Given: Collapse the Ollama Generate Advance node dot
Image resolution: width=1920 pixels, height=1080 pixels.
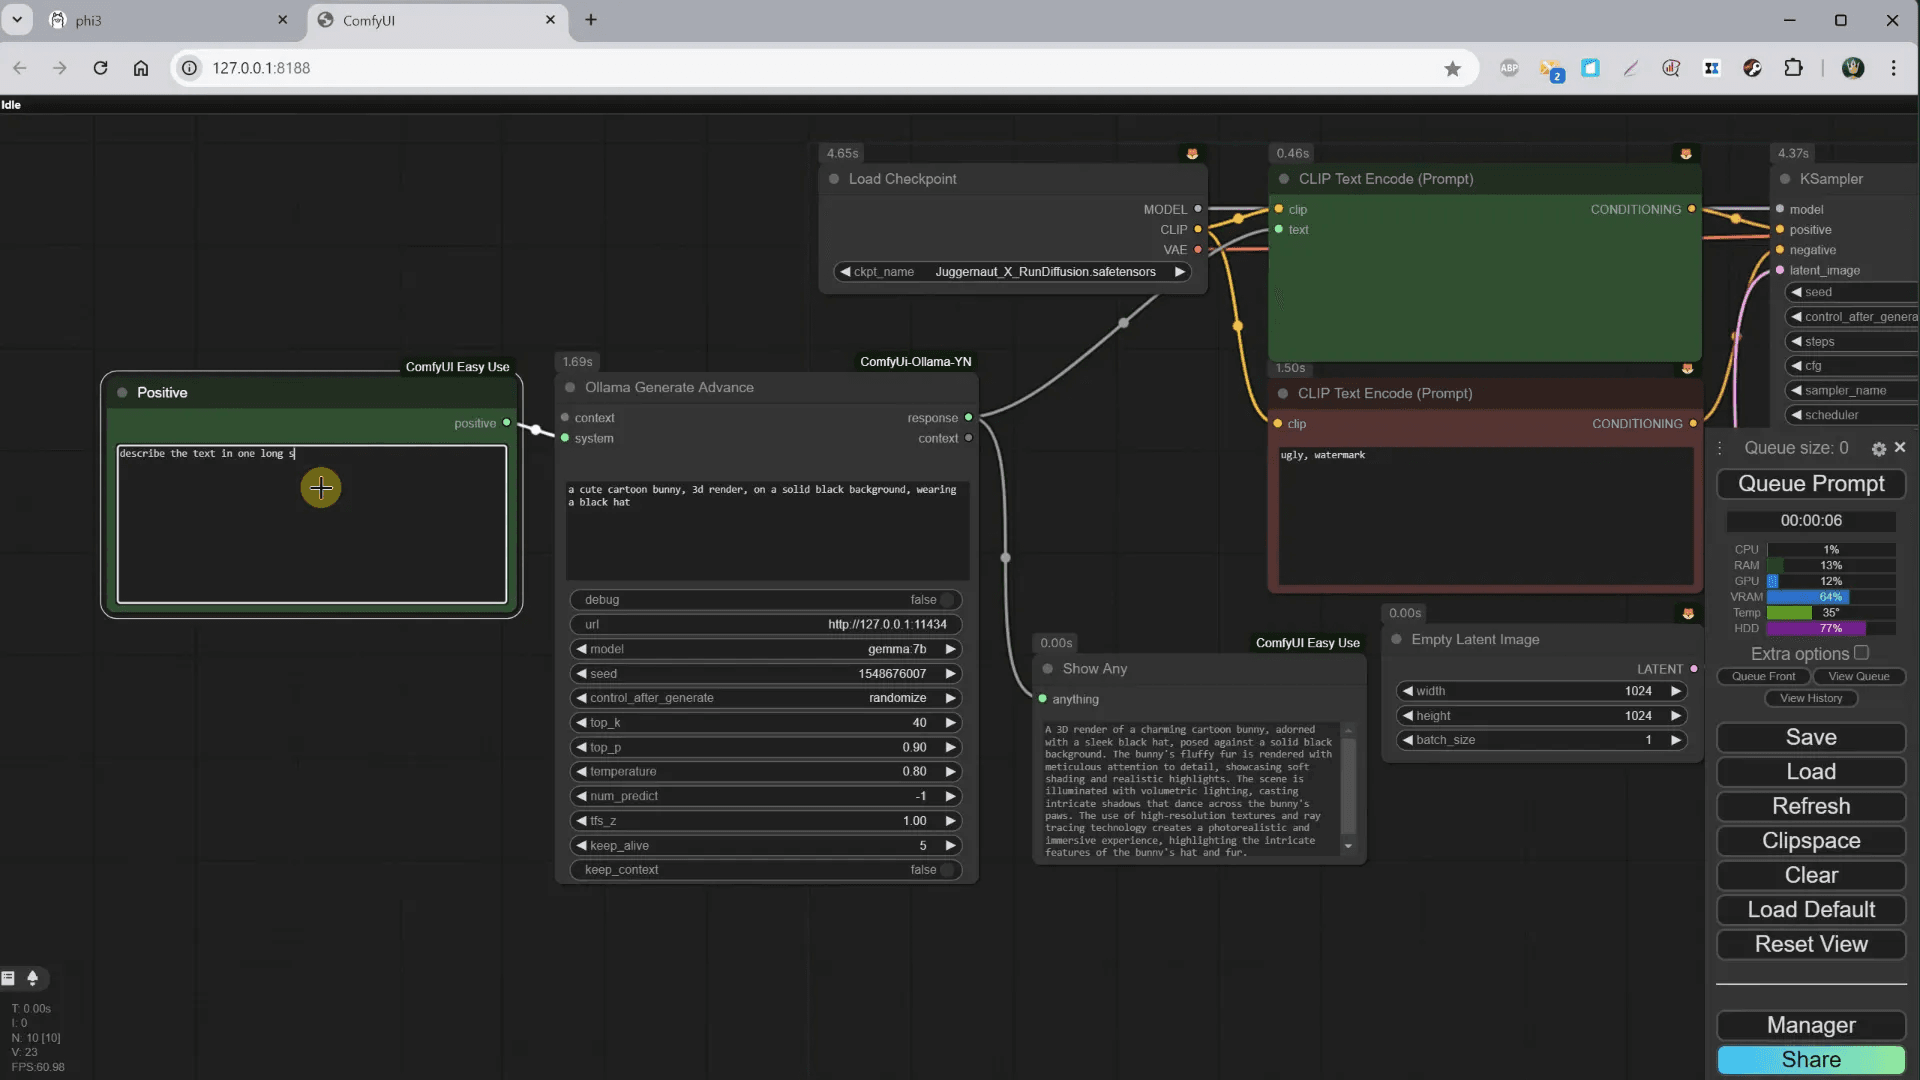Looking at the screenshot, I should tap(571, 388).
